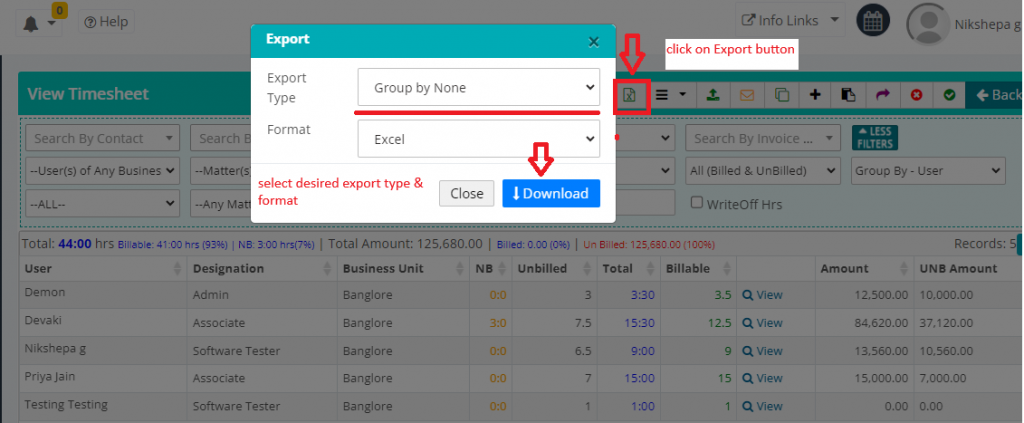Collapse filters with Less Filters button
Viewport: 1024px width, 423px height.
pyautogui.click(x=874, y=138)
